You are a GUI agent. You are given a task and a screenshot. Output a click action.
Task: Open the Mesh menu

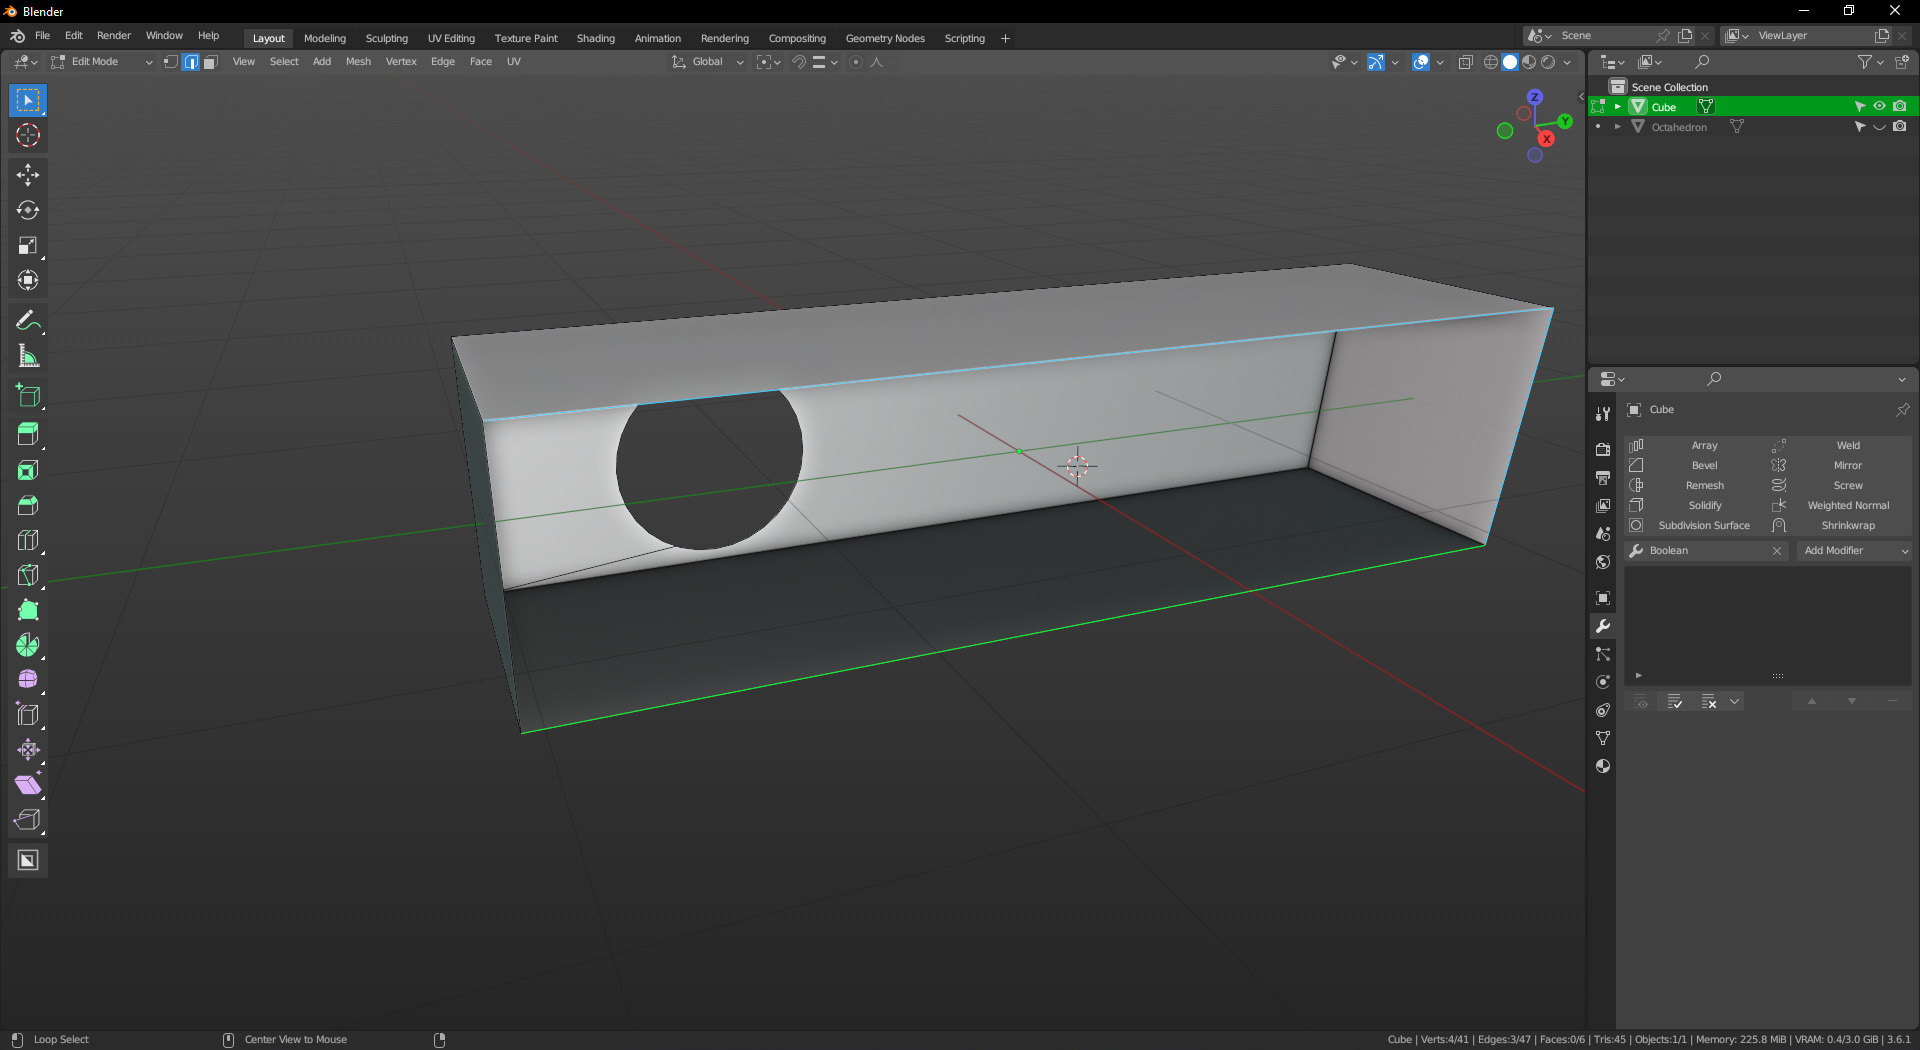358,62
